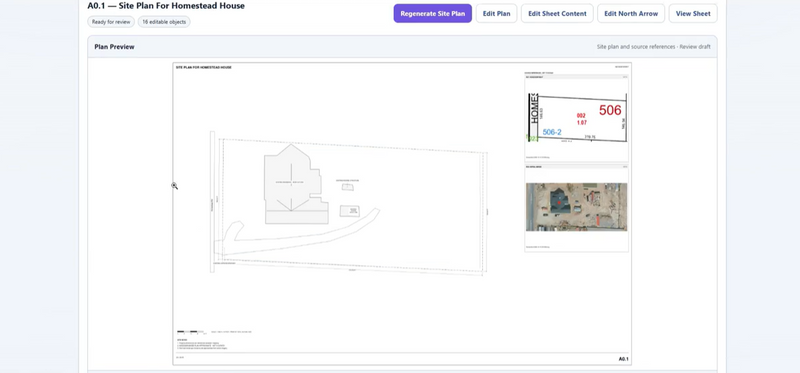Click the scale bar on the sheet
The width and height of the screenshot is (800, 373).
[x=190, y=332]
